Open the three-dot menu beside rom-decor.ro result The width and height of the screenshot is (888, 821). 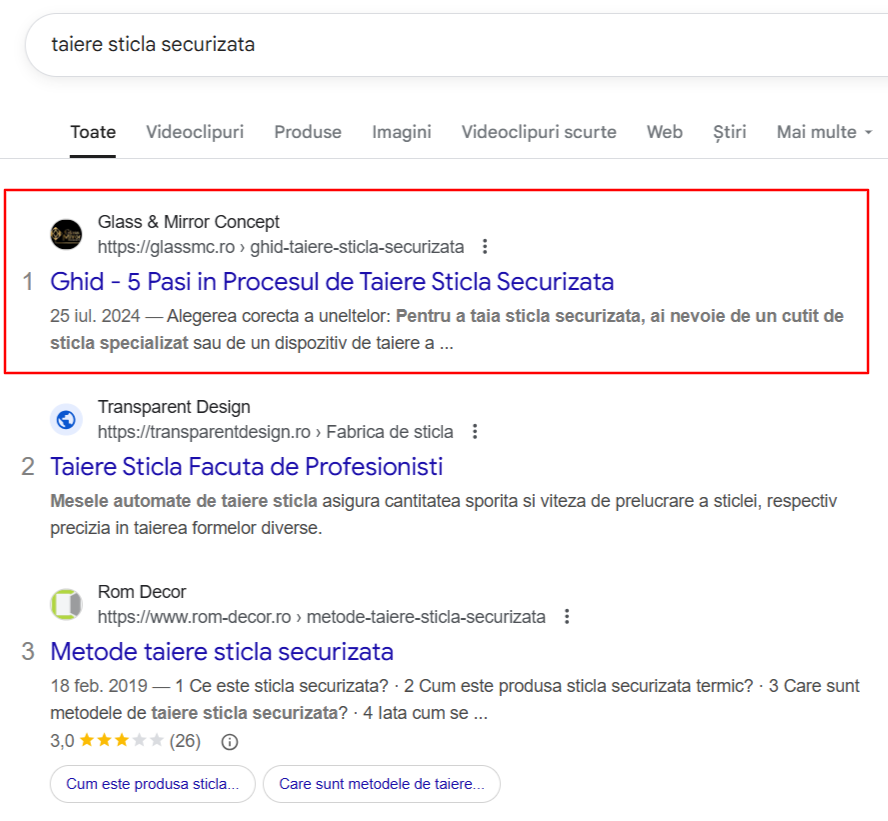[567, 617]
